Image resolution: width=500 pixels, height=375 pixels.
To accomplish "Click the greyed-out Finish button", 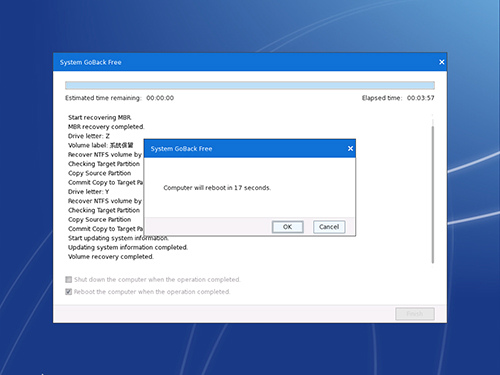I will click(x=415, y=314).
